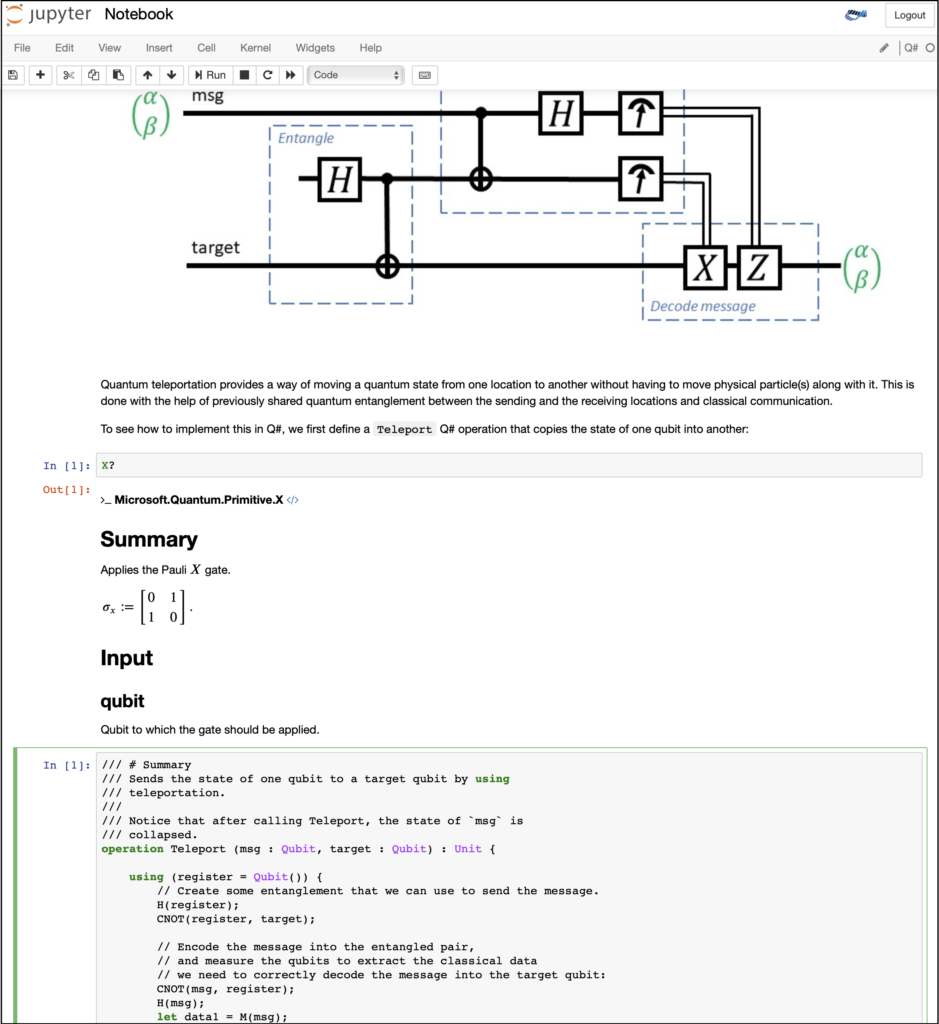
Task: Open the source link icon next to Microsoft.Quantum.Primitive.X
Action: pos(293,500)
